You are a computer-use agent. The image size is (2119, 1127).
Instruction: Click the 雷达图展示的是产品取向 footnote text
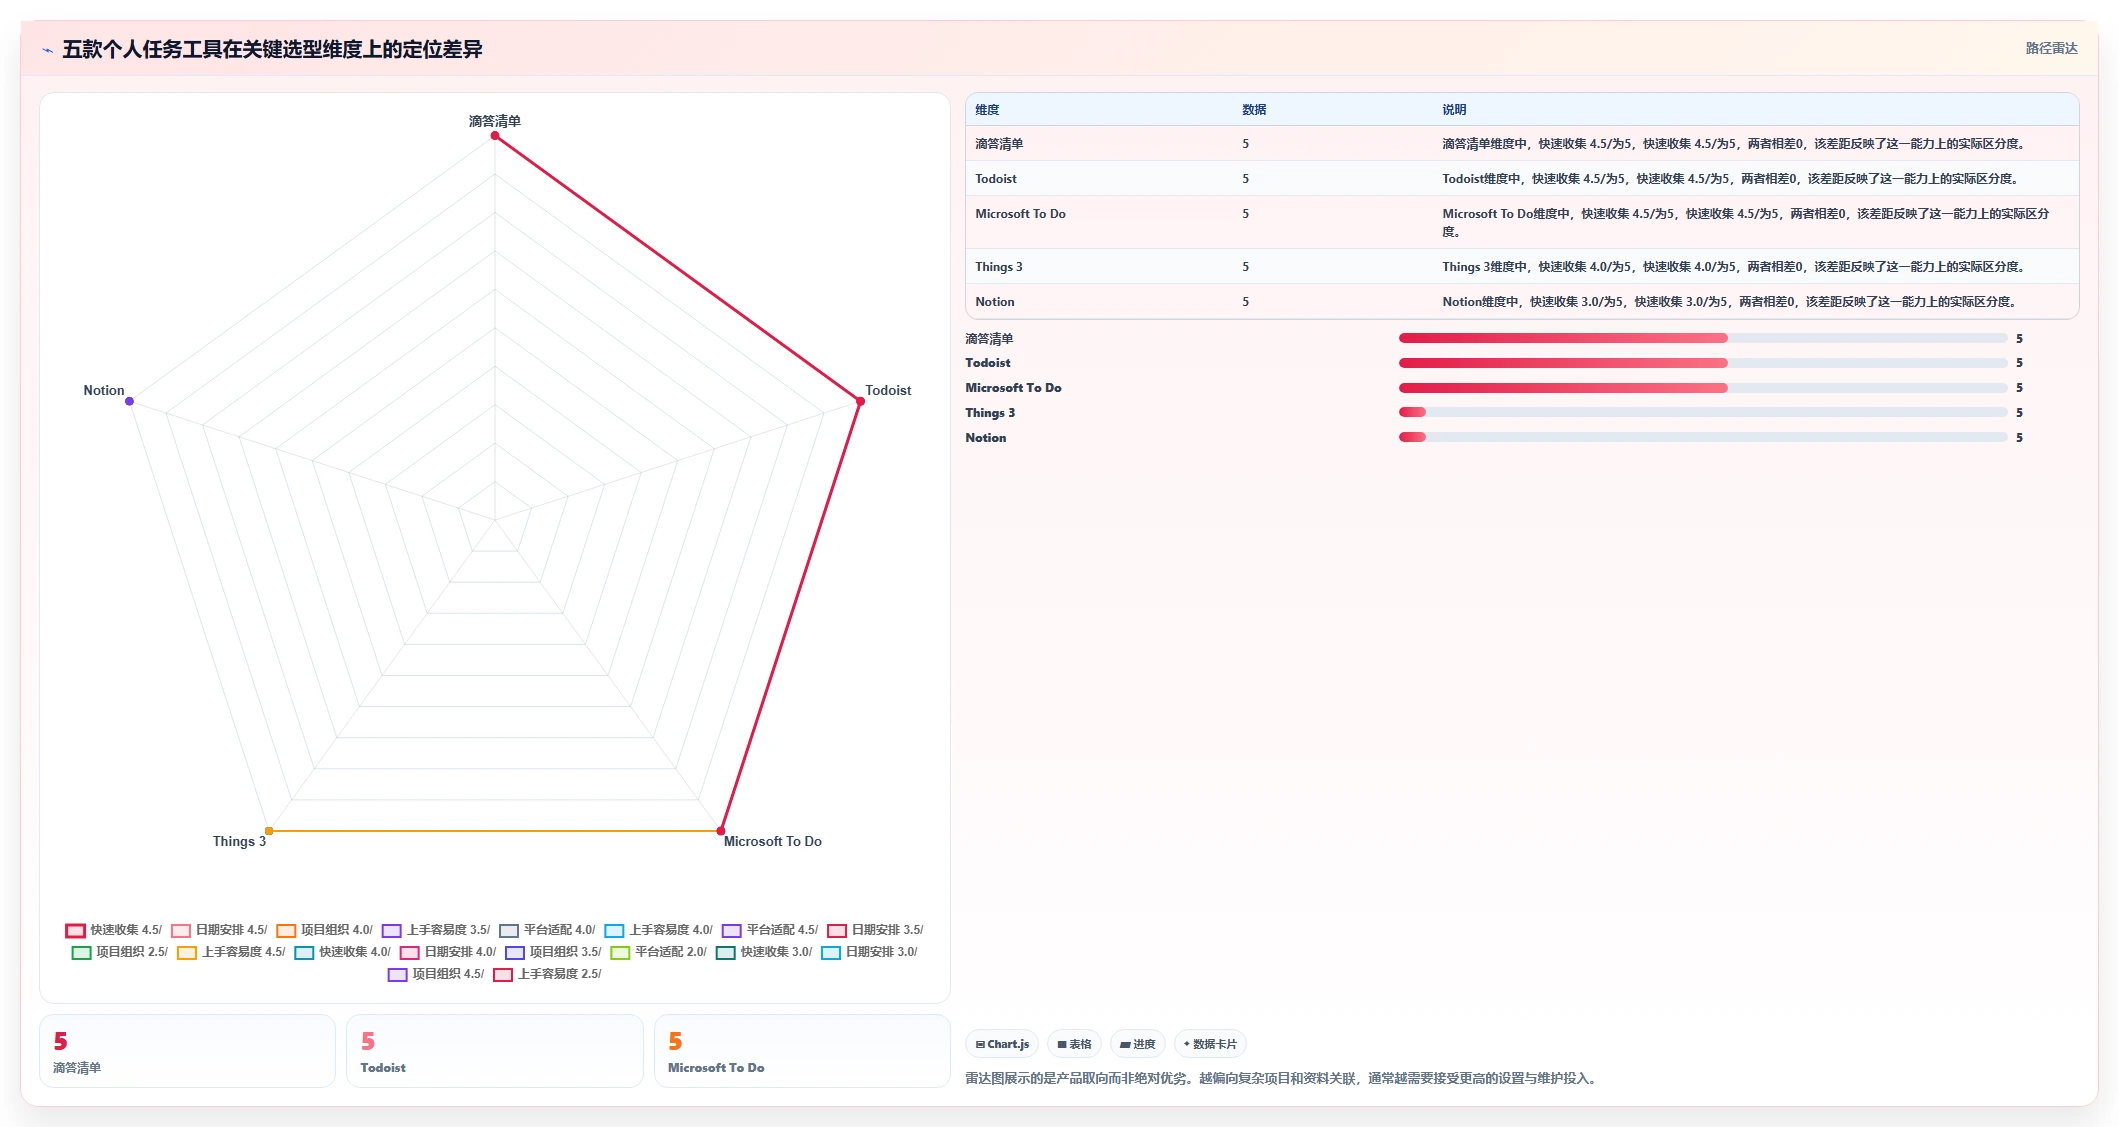(1282, 1079)
